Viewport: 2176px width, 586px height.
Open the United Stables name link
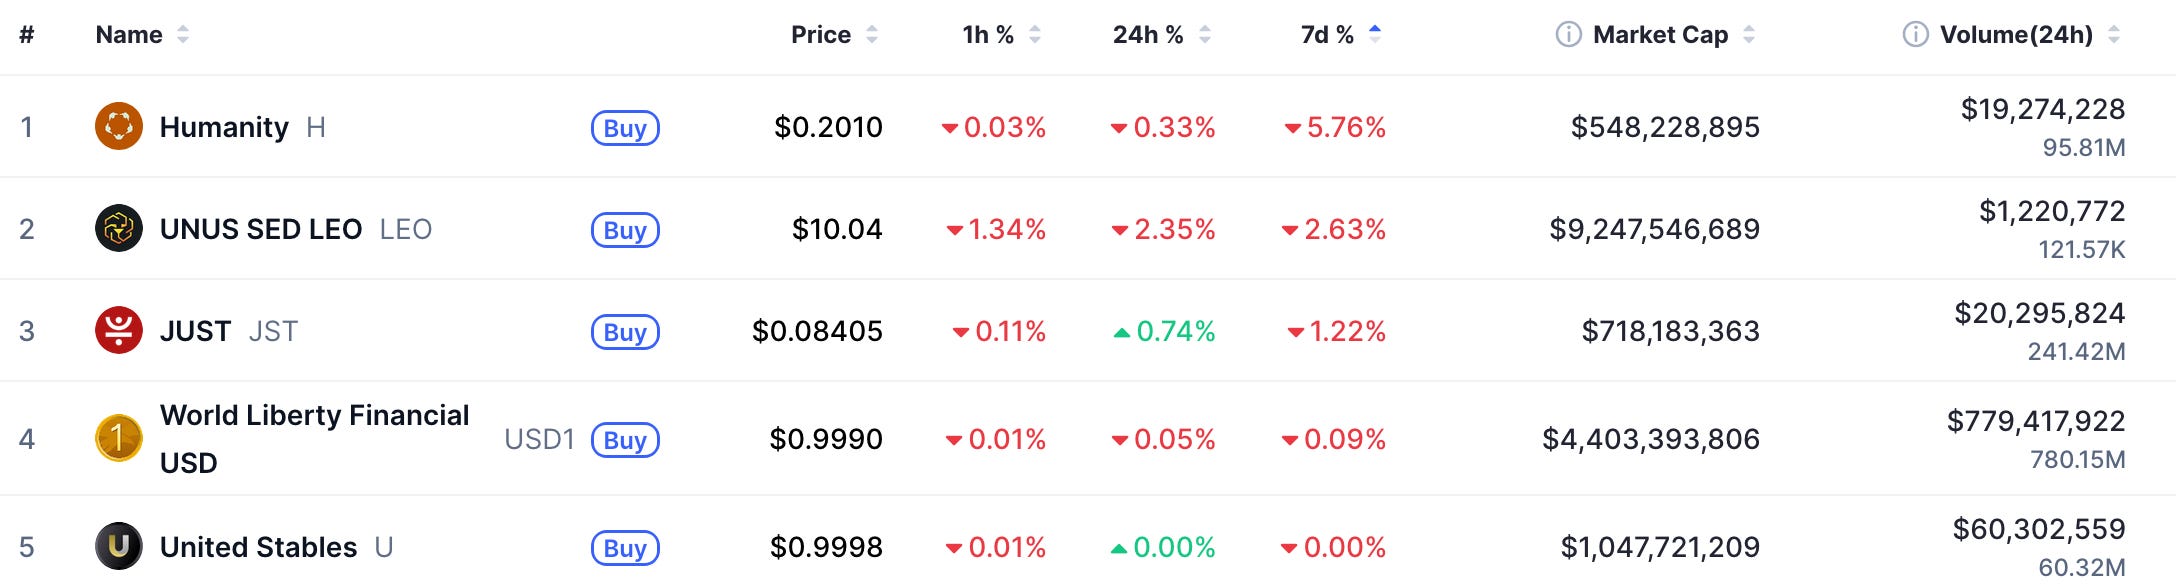point(258,547)
